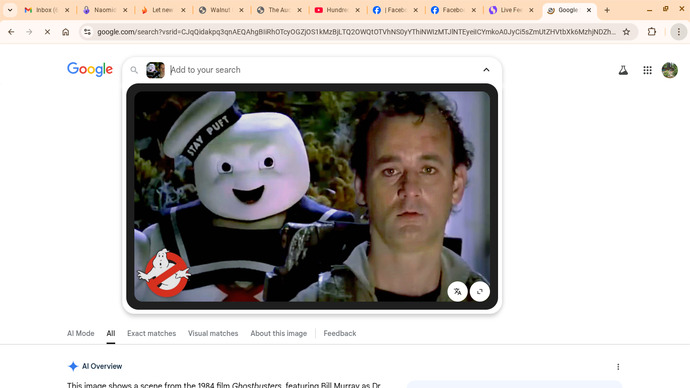Open the tab search dropdown arrow
The height and width of the screenshot is (388, 690).
point(10,10)
